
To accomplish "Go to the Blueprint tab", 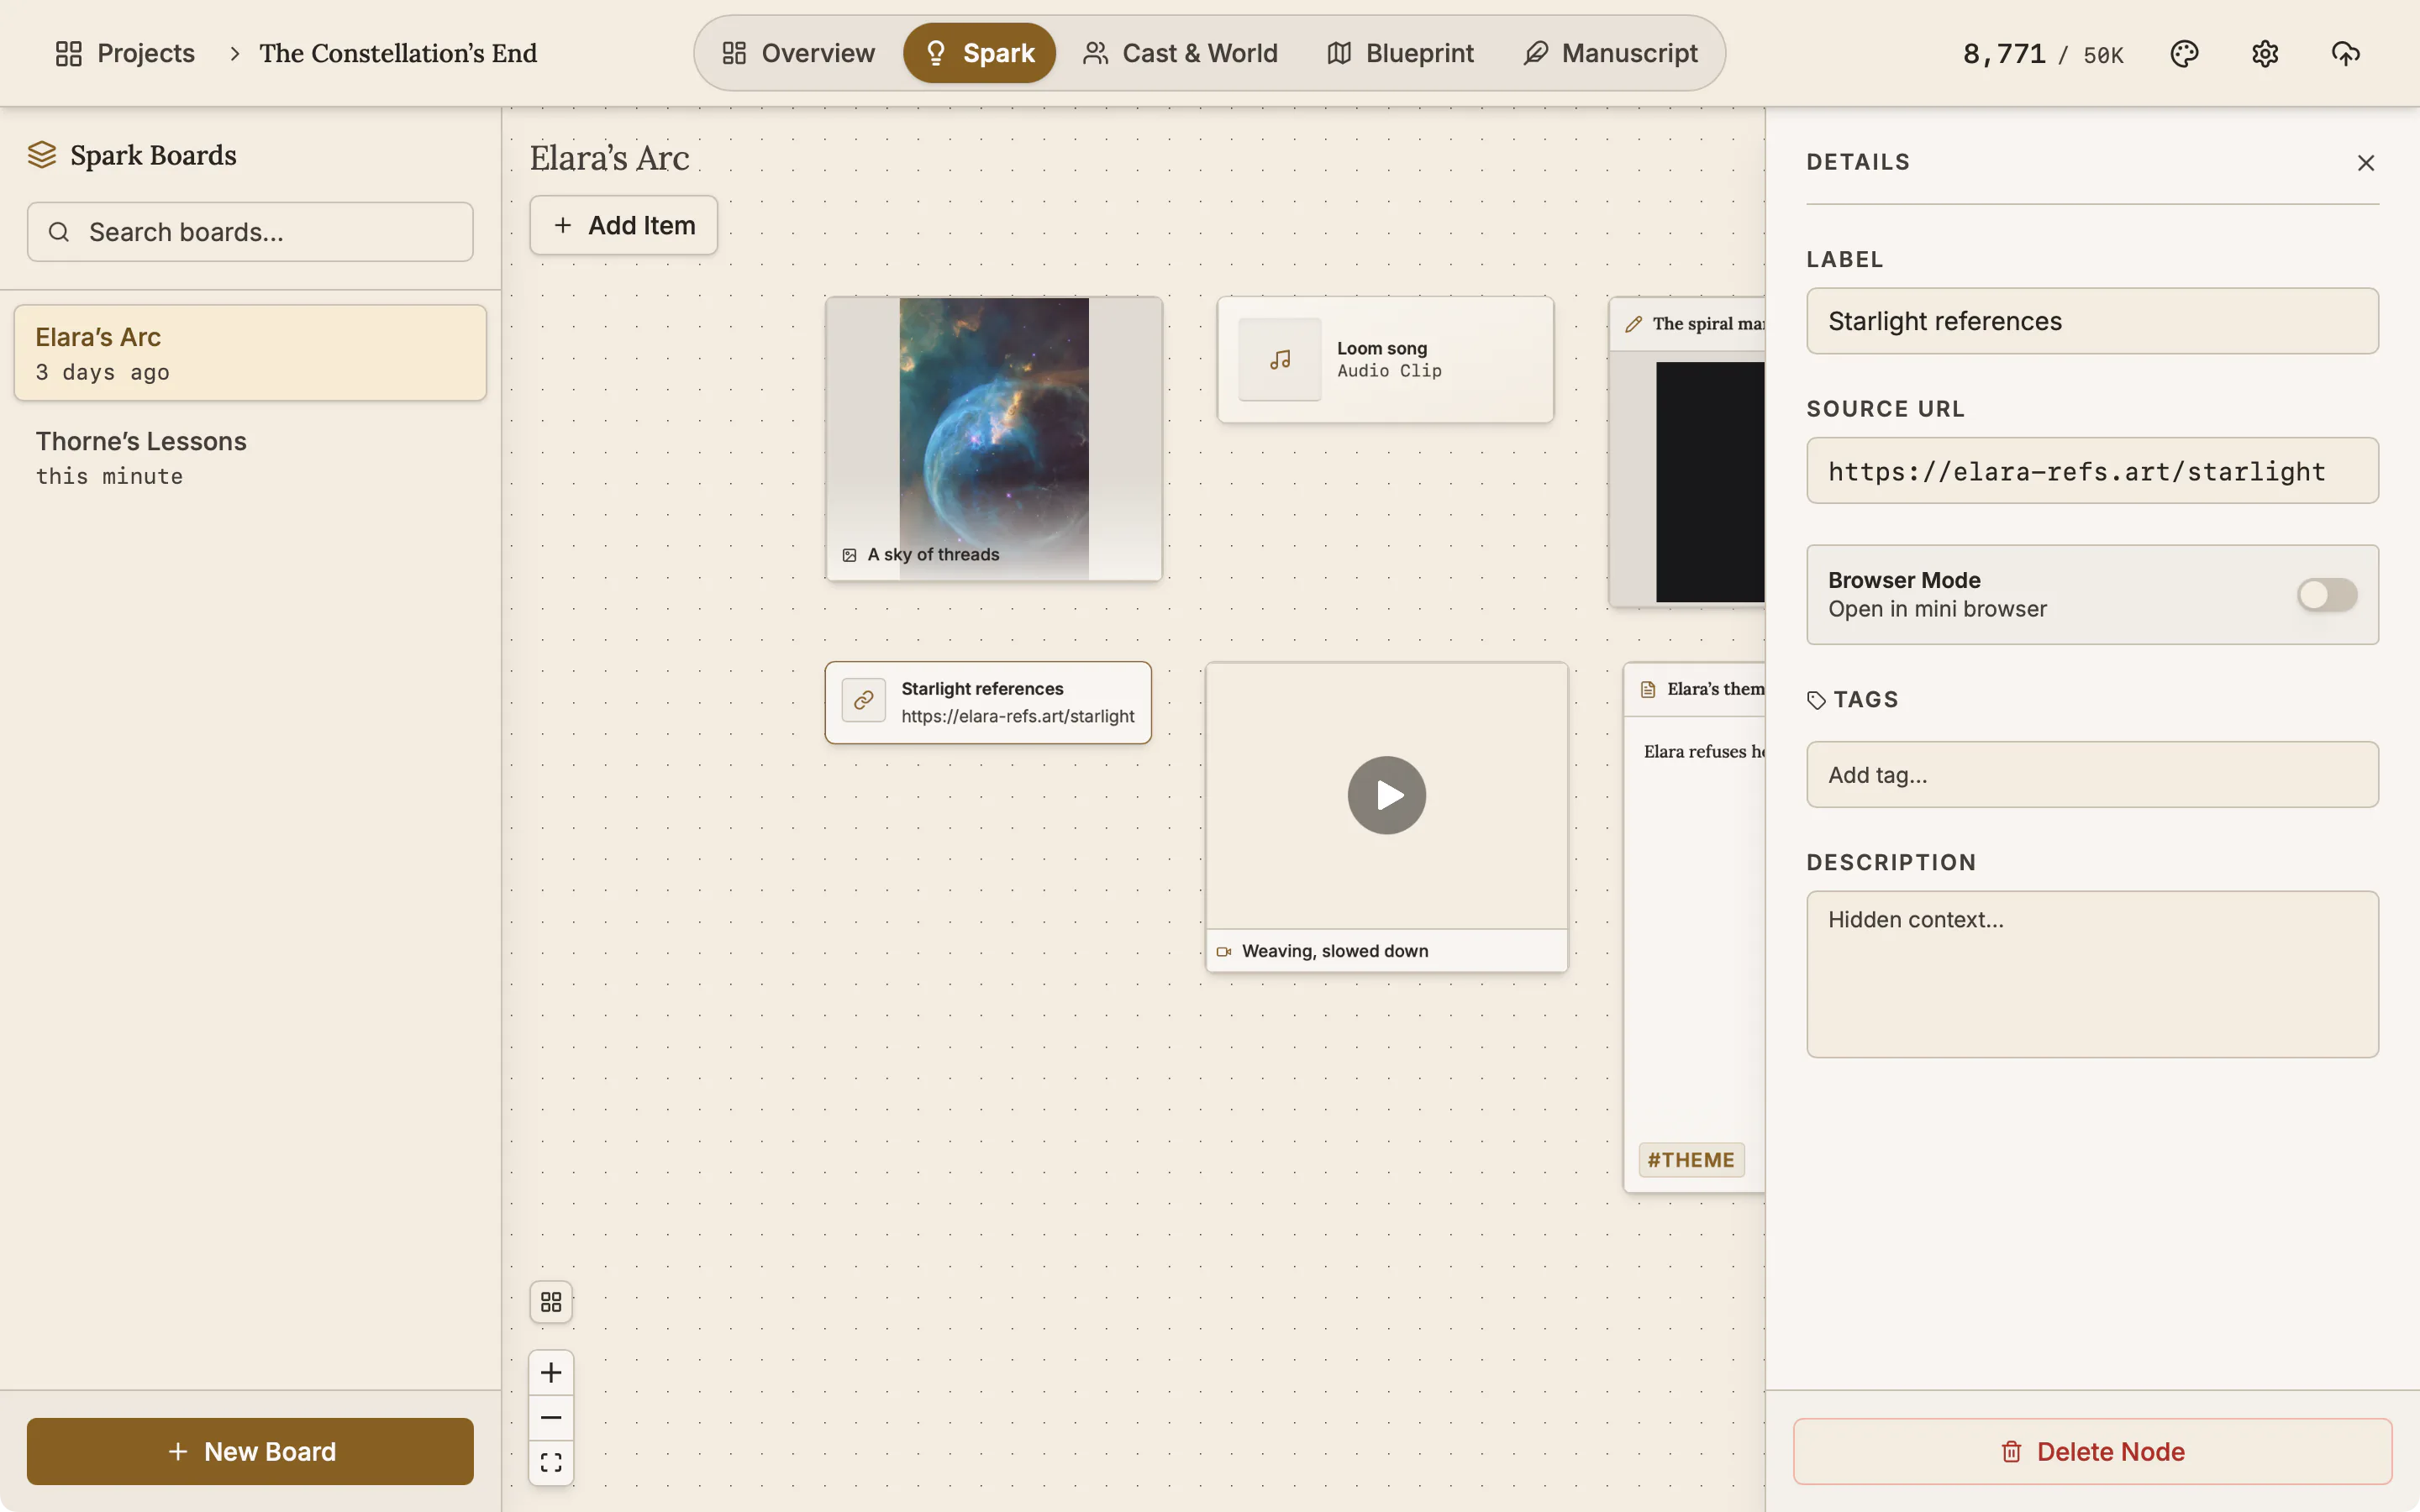I will pyautogui.click(x=1400, y=53).
